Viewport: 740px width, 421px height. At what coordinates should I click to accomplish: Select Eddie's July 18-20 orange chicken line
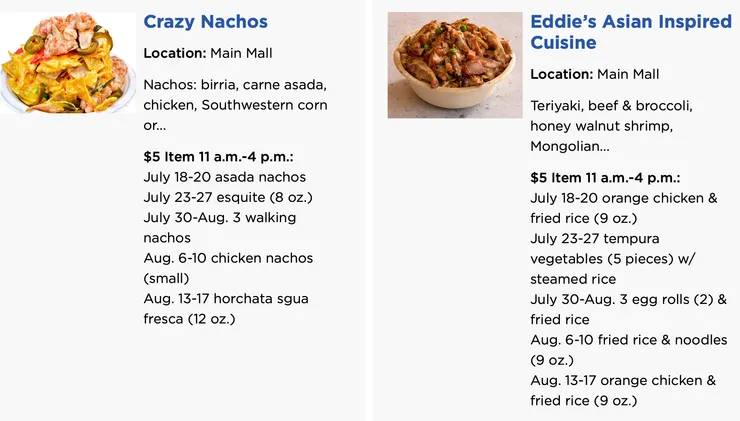[x=623, y=208]
